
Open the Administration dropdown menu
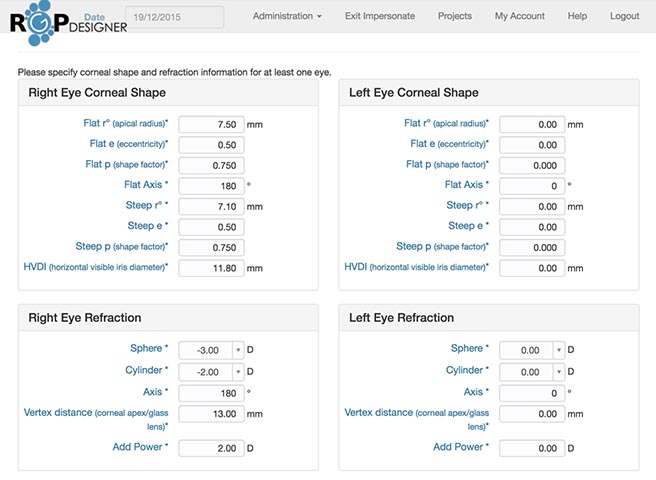[287, 16]
